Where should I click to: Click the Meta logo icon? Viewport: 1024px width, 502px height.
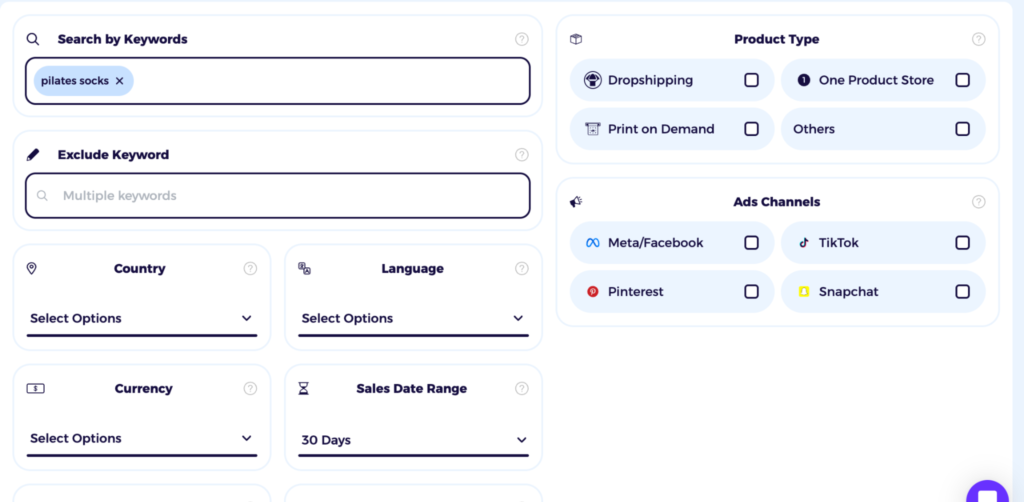[592, 243]
